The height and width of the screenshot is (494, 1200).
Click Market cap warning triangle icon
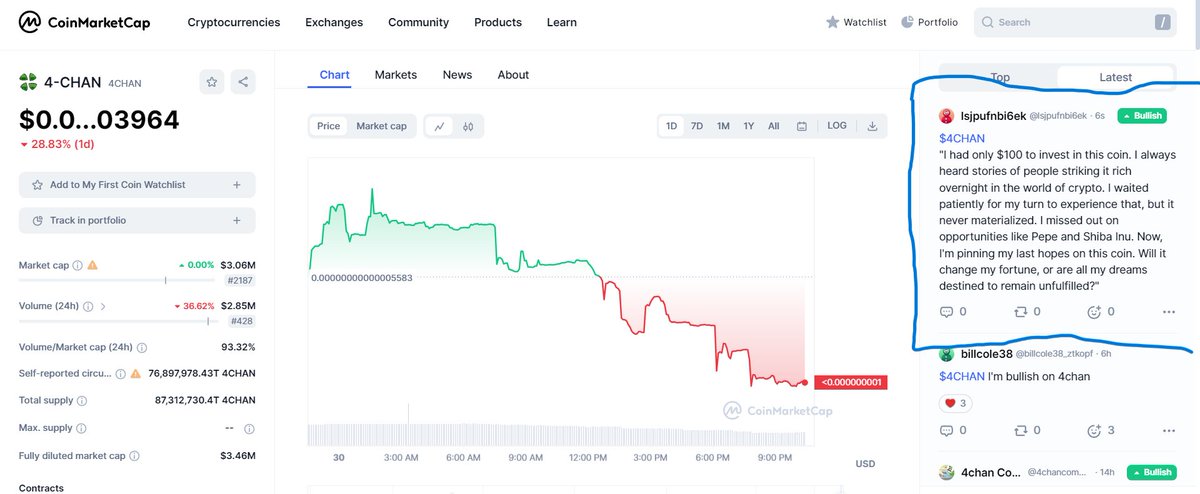point(92,266)
